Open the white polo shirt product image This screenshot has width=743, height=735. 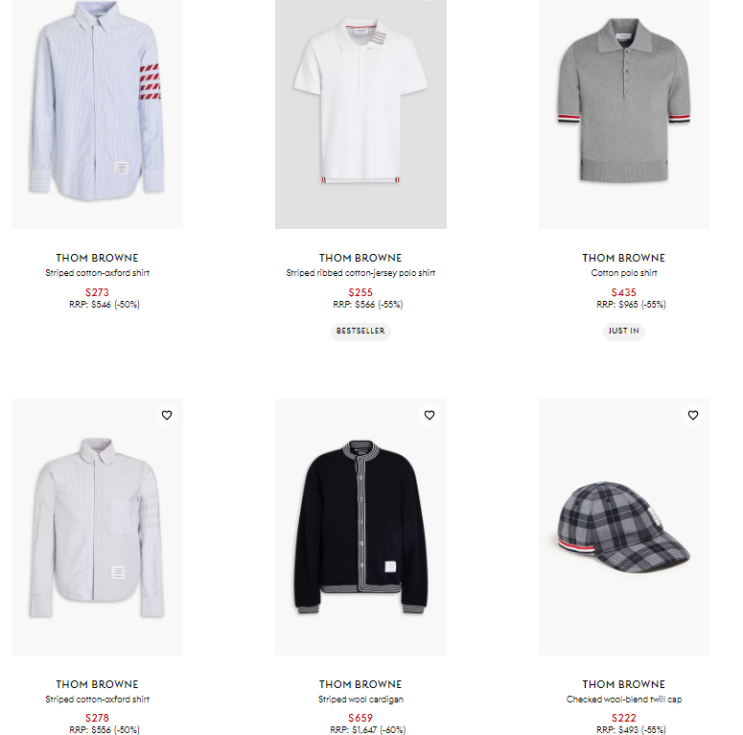(x=361, y=114)
